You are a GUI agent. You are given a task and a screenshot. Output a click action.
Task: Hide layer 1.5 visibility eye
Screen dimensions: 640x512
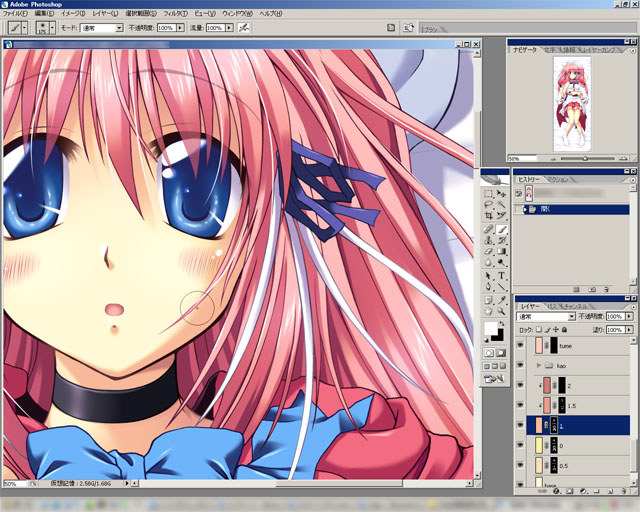coord(520,405)
